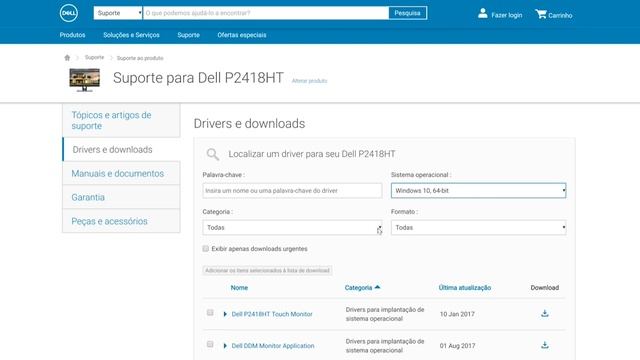Expand Dell P2418HT Touch Monitor row triangle
640x360 pixels.
225,314
